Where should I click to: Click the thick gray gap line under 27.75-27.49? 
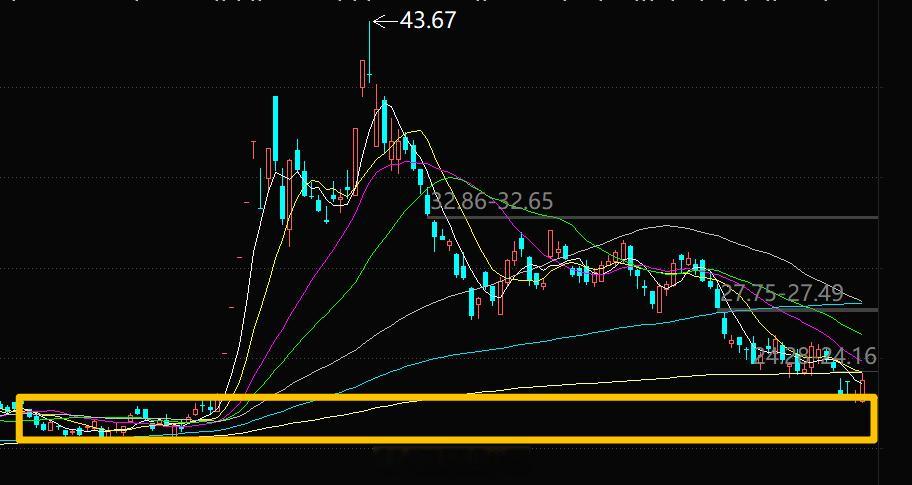click(800, 309)
